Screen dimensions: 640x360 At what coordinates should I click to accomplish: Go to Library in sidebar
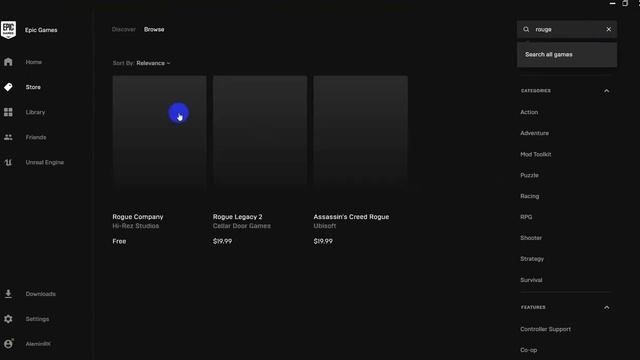35,112
